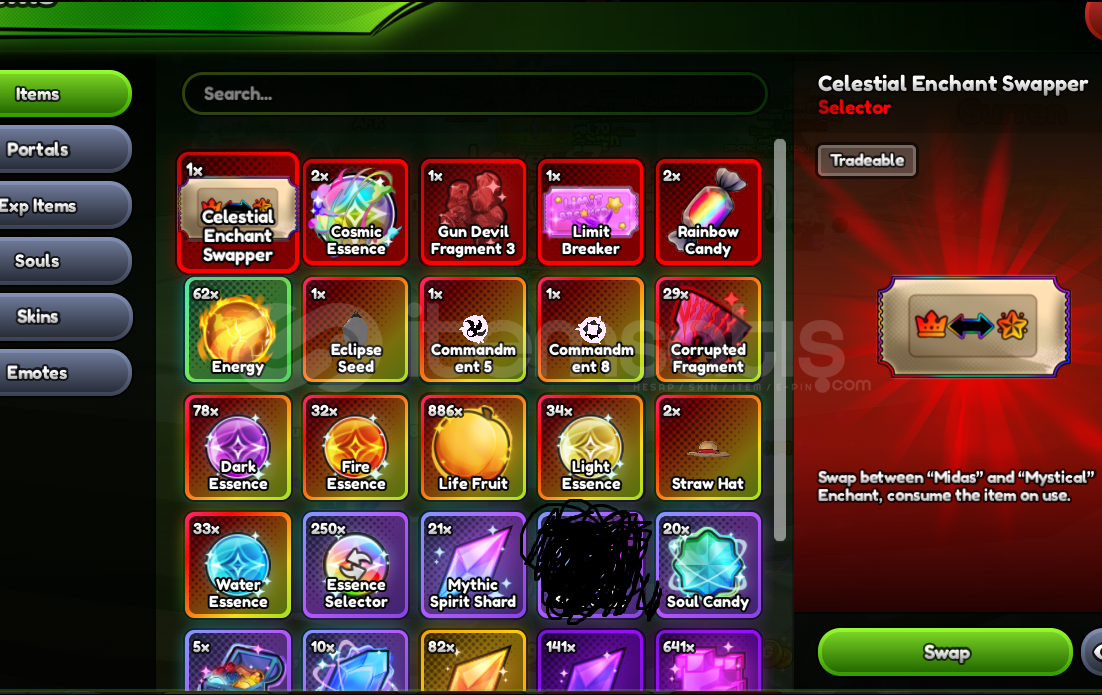Image resolution: width=1102 pixels, height=695 pixels.
Task: Select the Life Fruit item
Action: click(x=473, y=448)
